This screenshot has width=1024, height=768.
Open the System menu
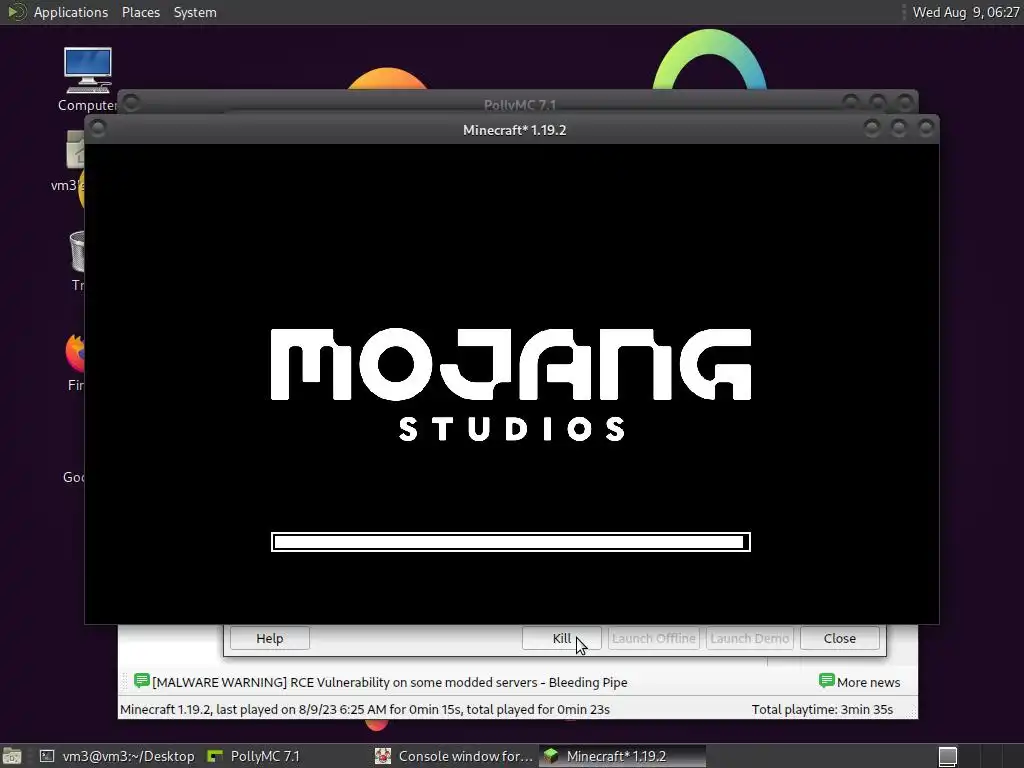(195, 12)
